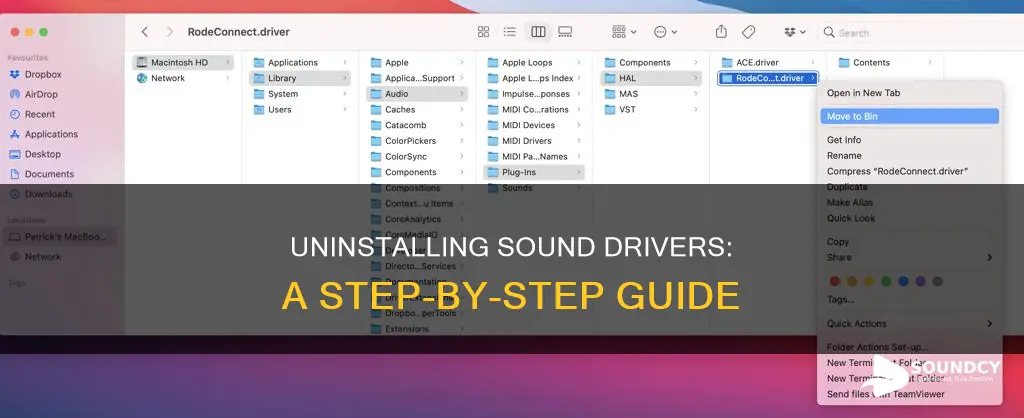Expand chevron beside MIDI Drivers
The height and width of the screenshot is (418, 1024).
579,140
